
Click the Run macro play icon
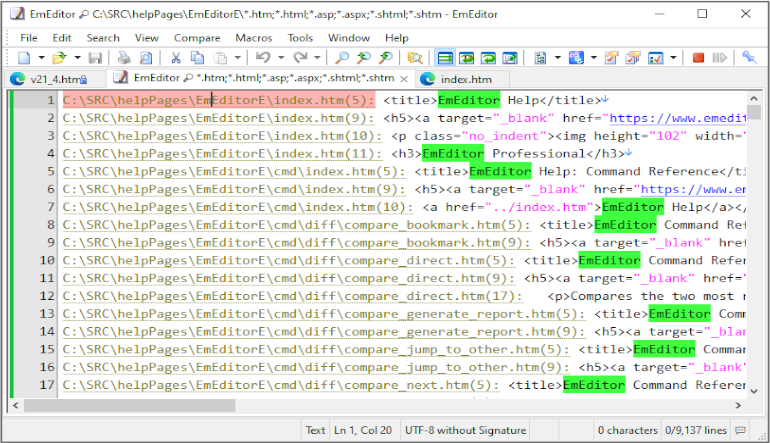click(719, 58)
